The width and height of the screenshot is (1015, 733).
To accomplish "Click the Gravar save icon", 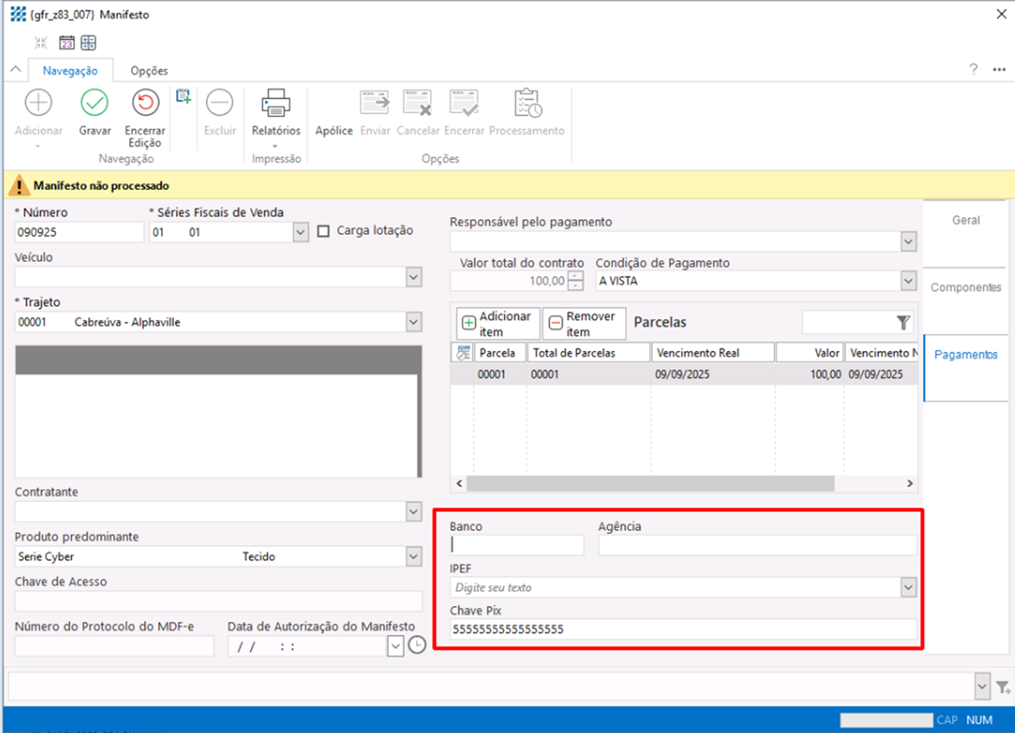I will point(94,103).
